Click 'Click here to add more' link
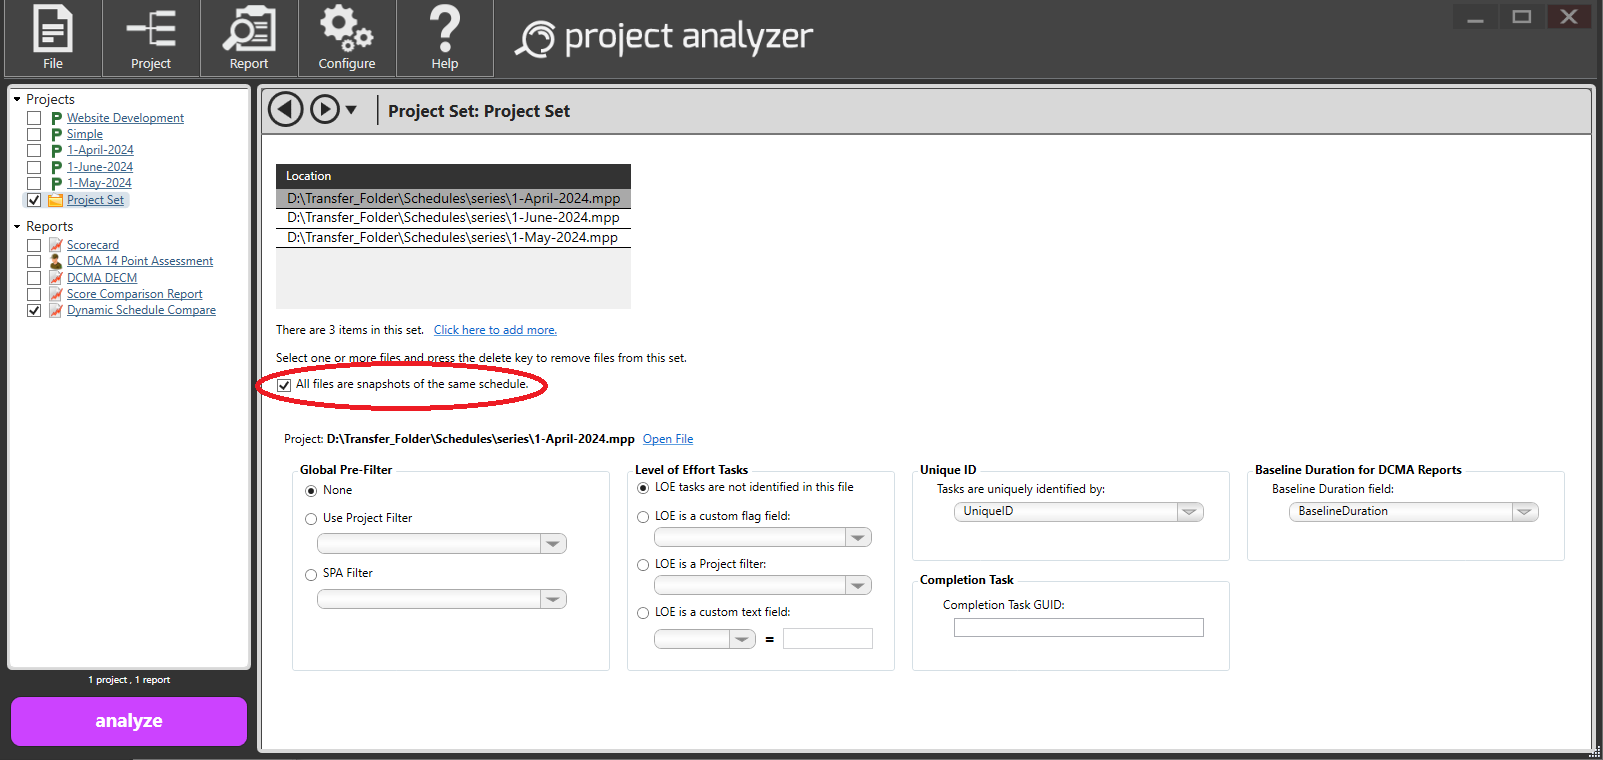This screenshot has width=1603, height=760. [x=495, y=330]
